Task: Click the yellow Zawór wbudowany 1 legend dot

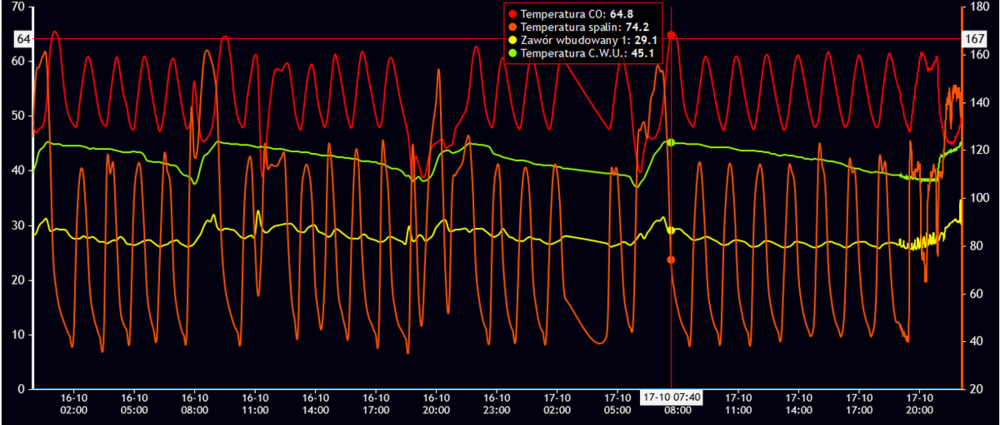Action: tap(513, 40)
